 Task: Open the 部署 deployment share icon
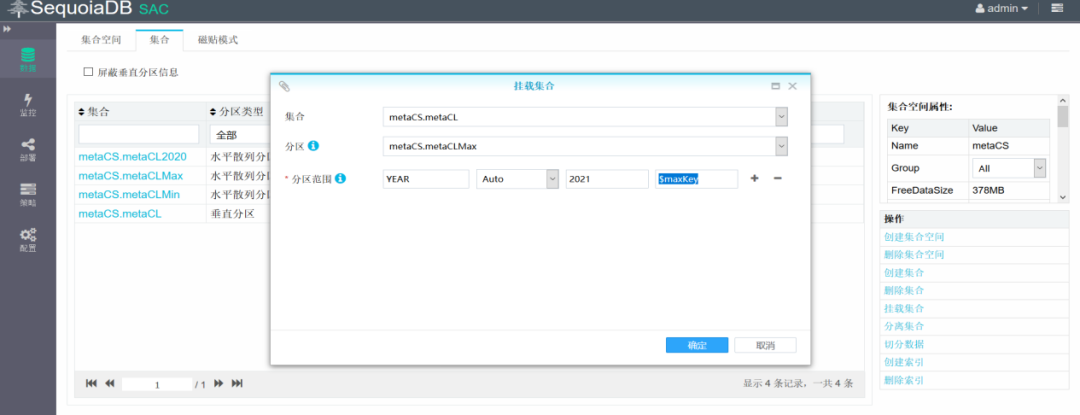[28, 149]
